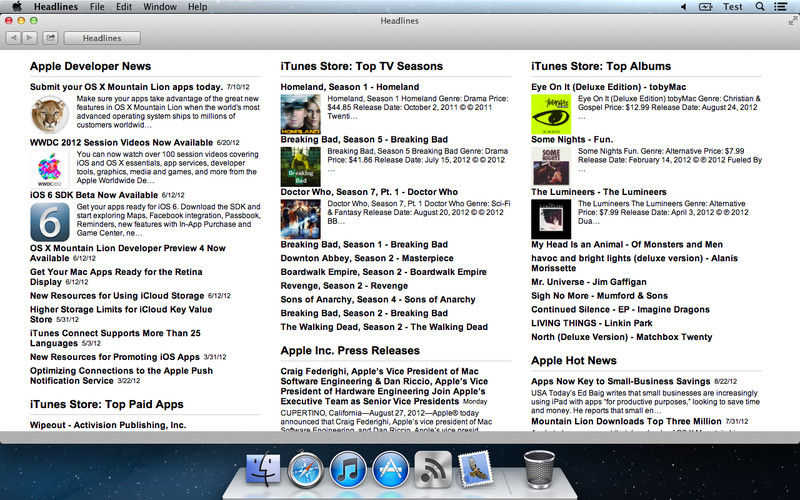Click the battery status icon
This screenshot has width=800, height=500.
pos(706,7)
